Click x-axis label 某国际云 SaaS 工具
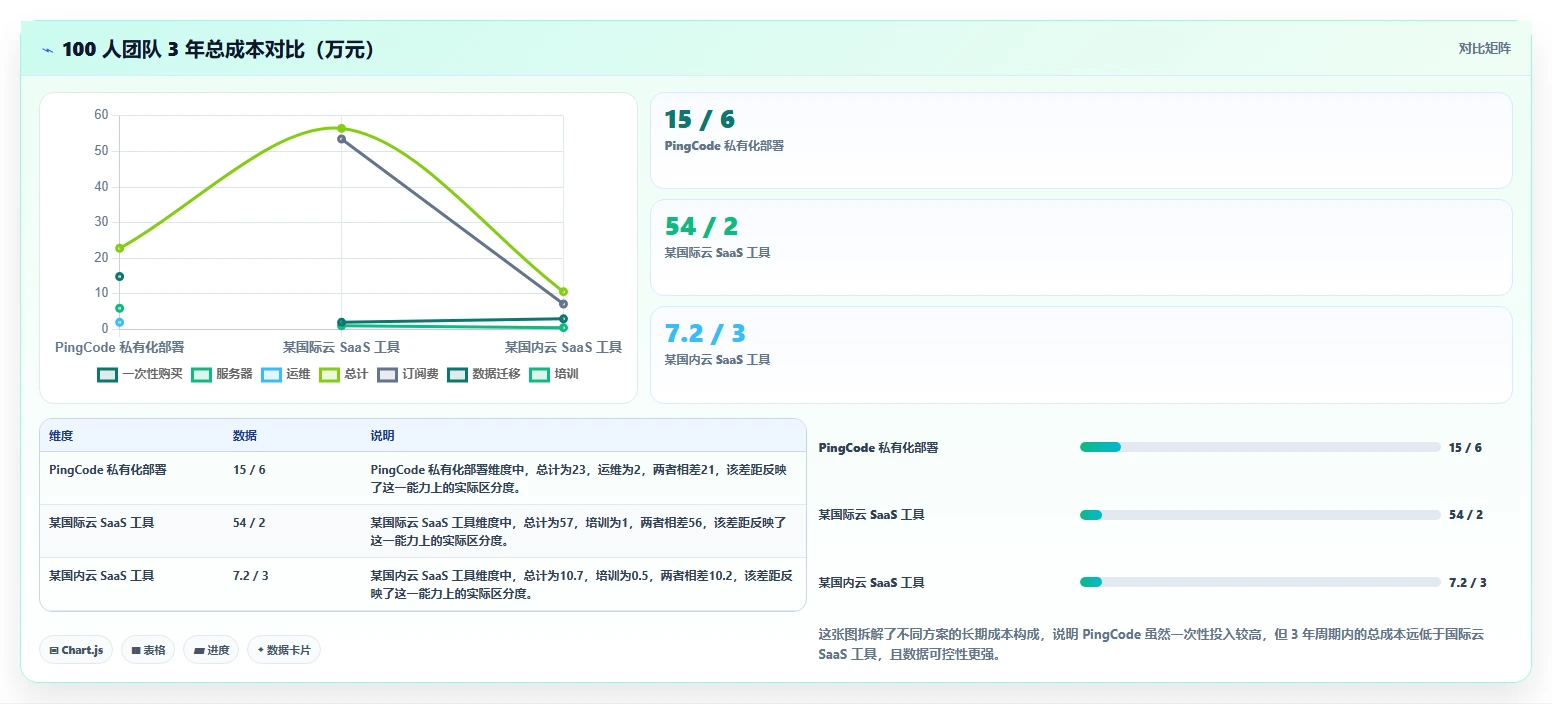The width and height of the screenshot is (1552, 704). click(x=341, y=347)
